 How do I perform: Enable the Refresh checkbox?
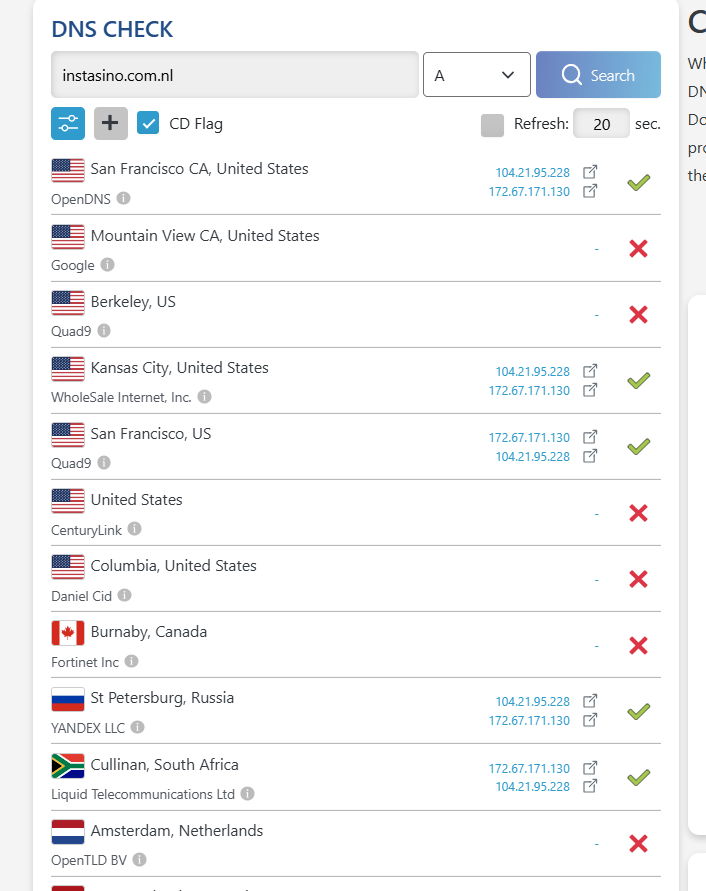492,125
